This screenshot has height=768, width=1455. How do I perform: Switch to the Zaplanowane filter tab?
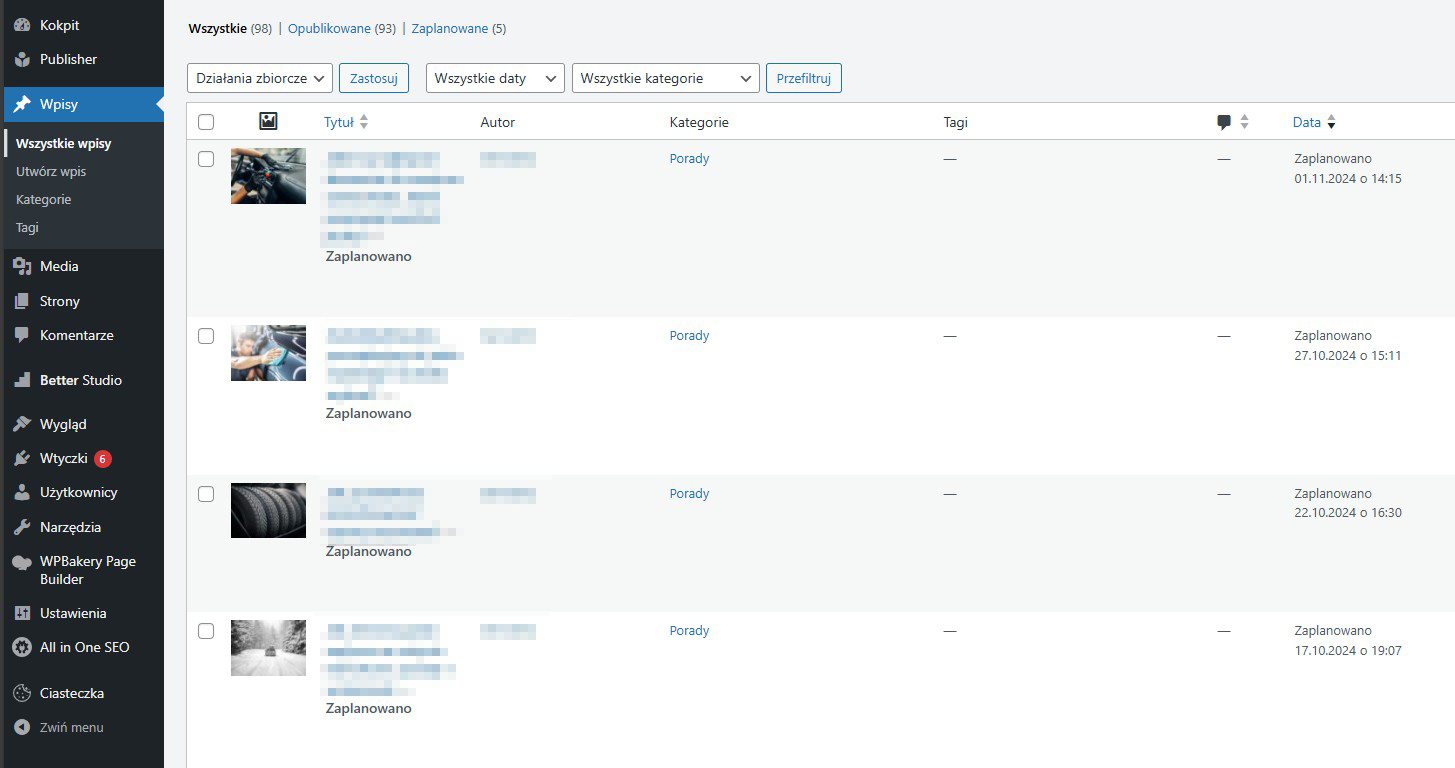point(449,29)
